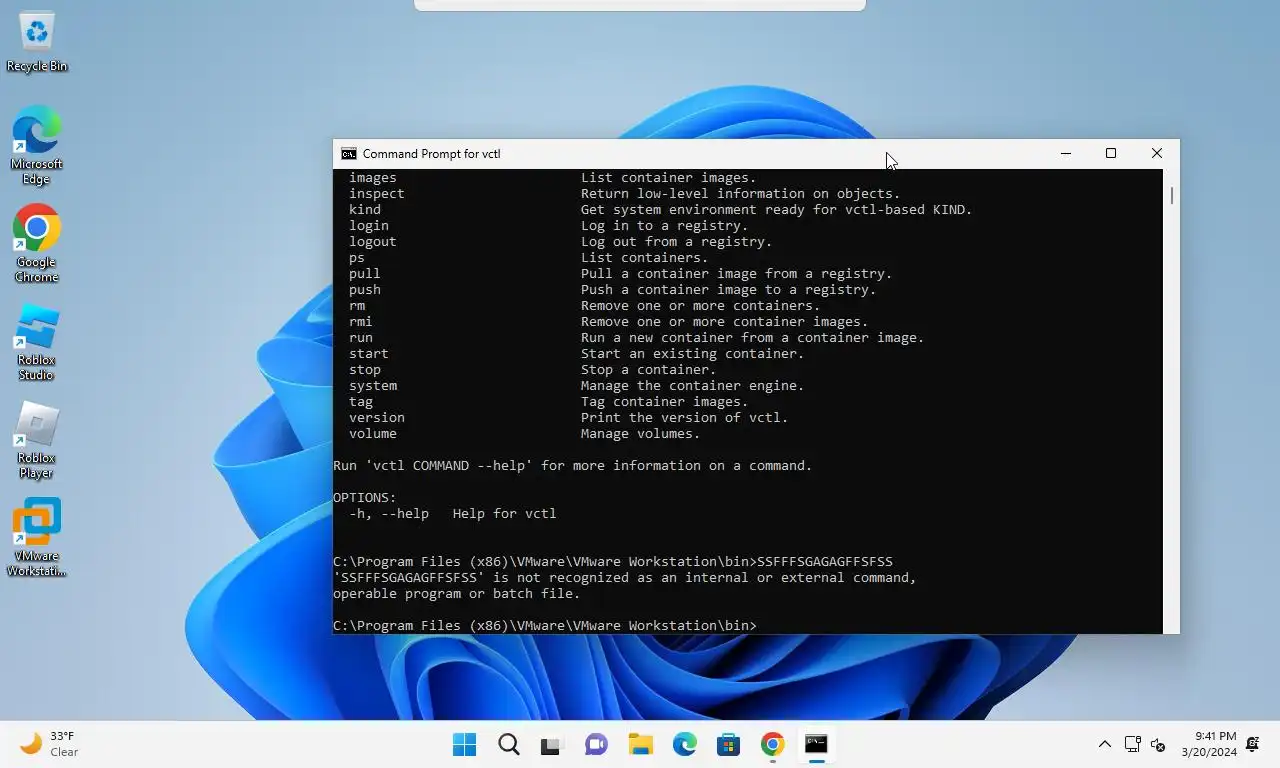Click the muted volume tray icon
The height and width of the screenshot is (768, 1280).
(x=1158, y=744)
